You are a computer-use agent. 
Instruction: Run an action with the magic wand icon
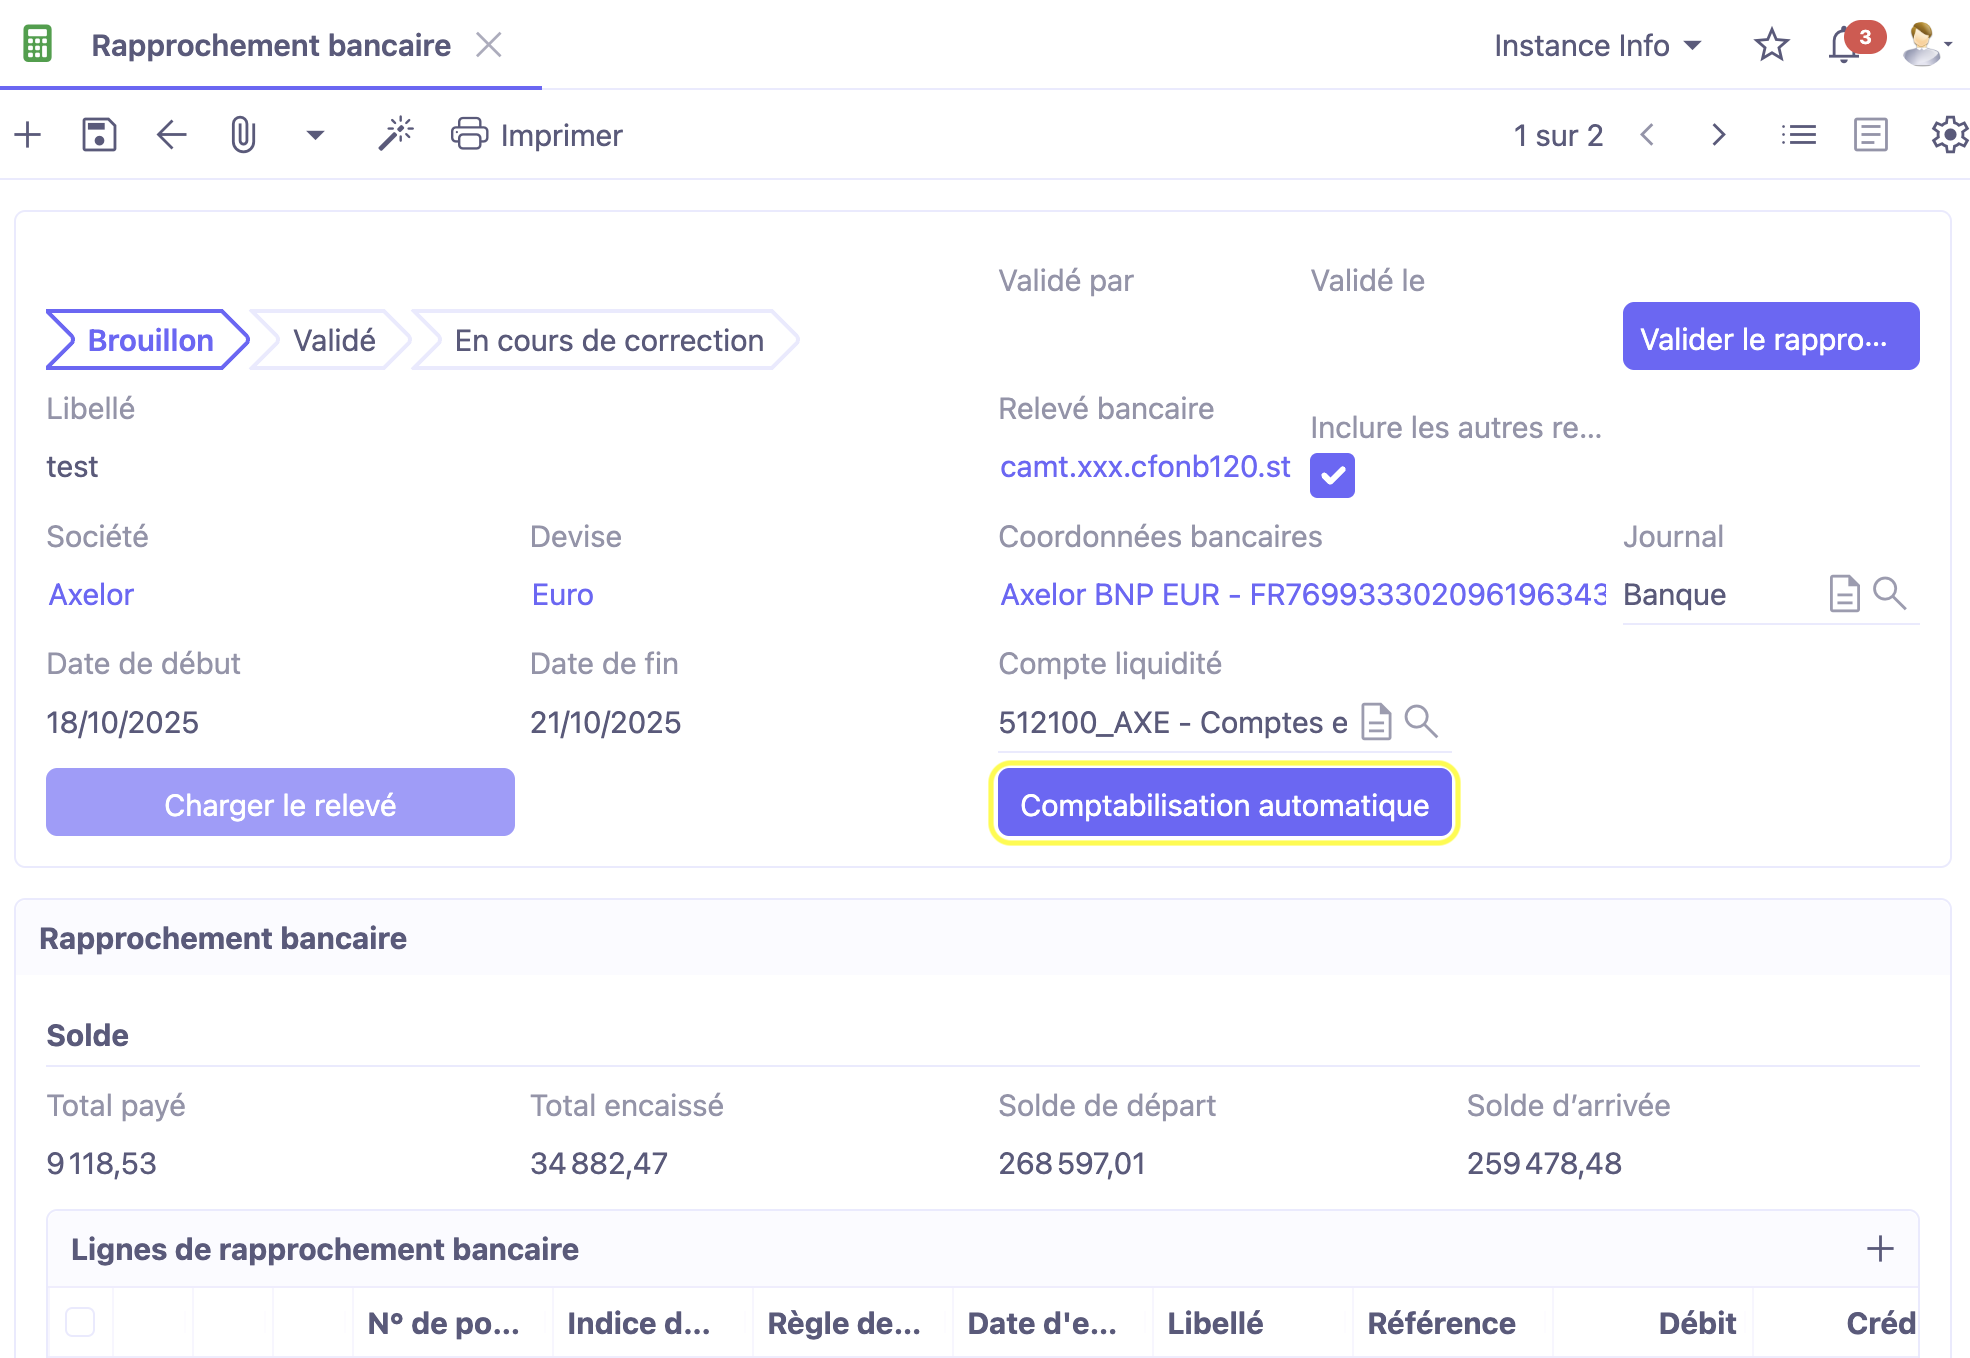[395, 135]
